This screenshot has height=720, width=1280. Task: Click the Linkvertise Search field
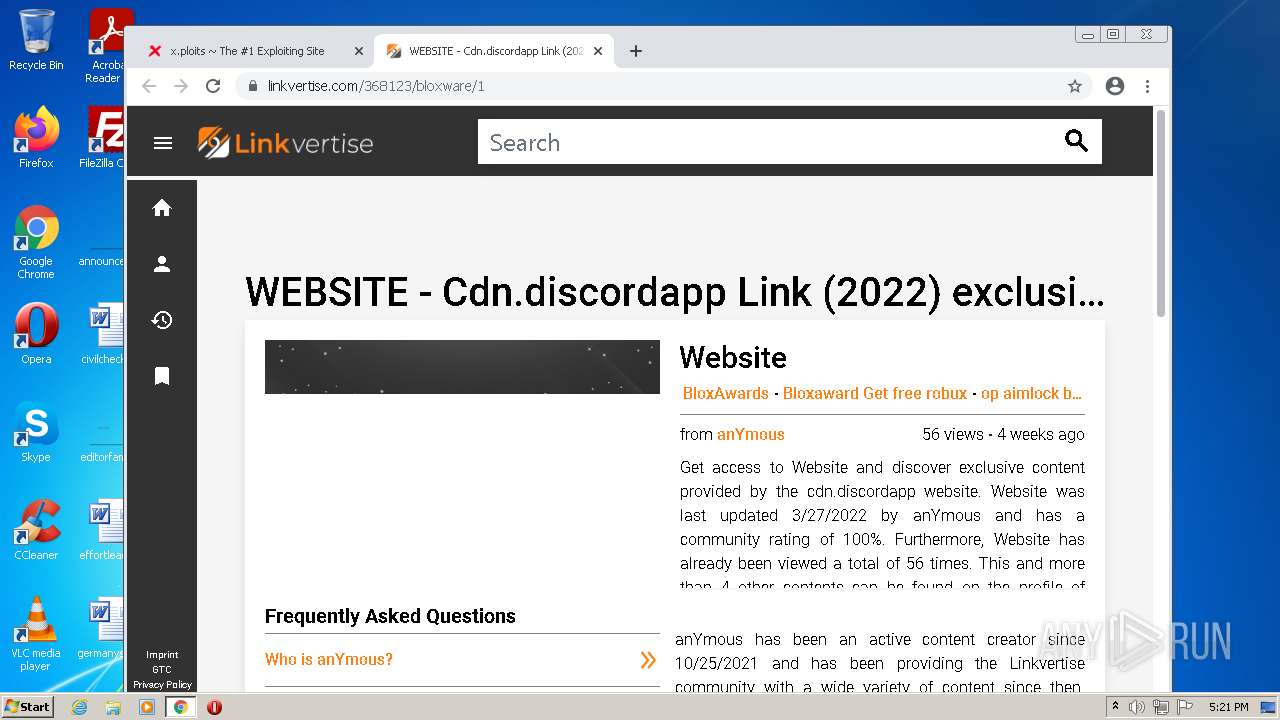770,142
